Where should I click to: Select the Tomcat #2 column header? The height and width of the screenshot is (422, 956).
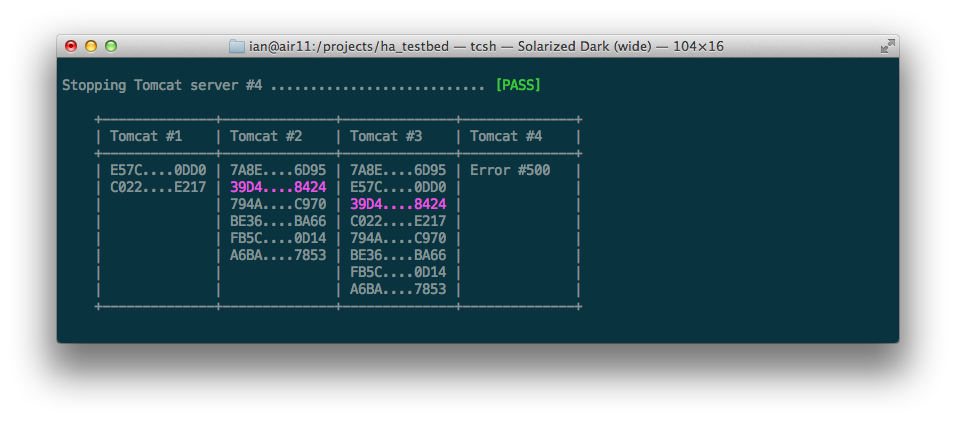click(266, 136)
